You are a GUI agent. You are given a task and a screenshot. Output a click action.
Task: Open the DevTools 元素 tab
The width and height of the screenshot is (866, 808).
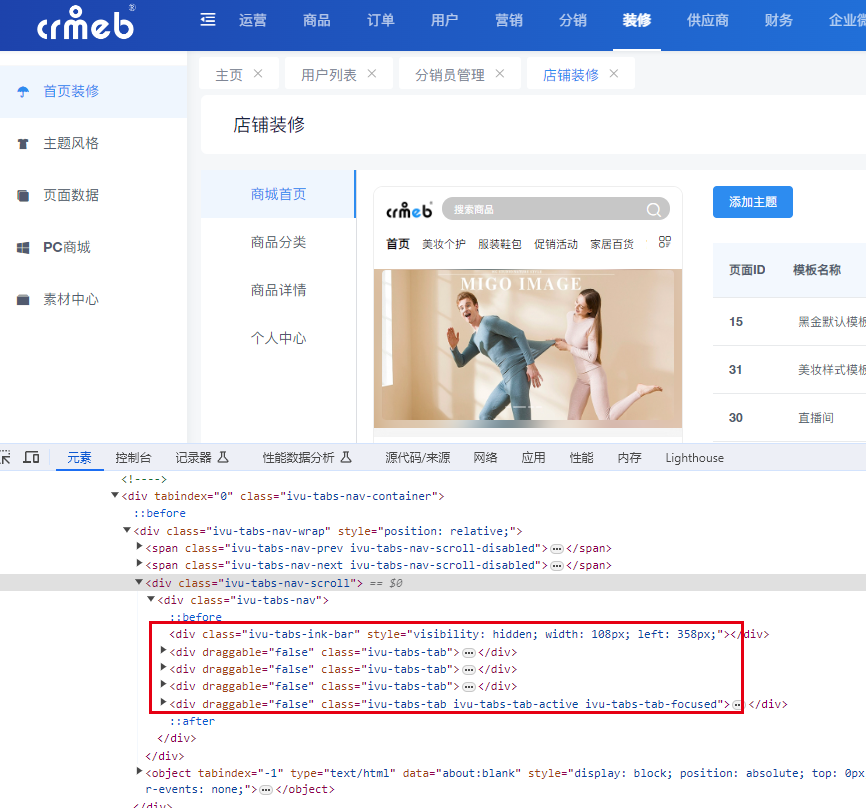tap(80, 458)
